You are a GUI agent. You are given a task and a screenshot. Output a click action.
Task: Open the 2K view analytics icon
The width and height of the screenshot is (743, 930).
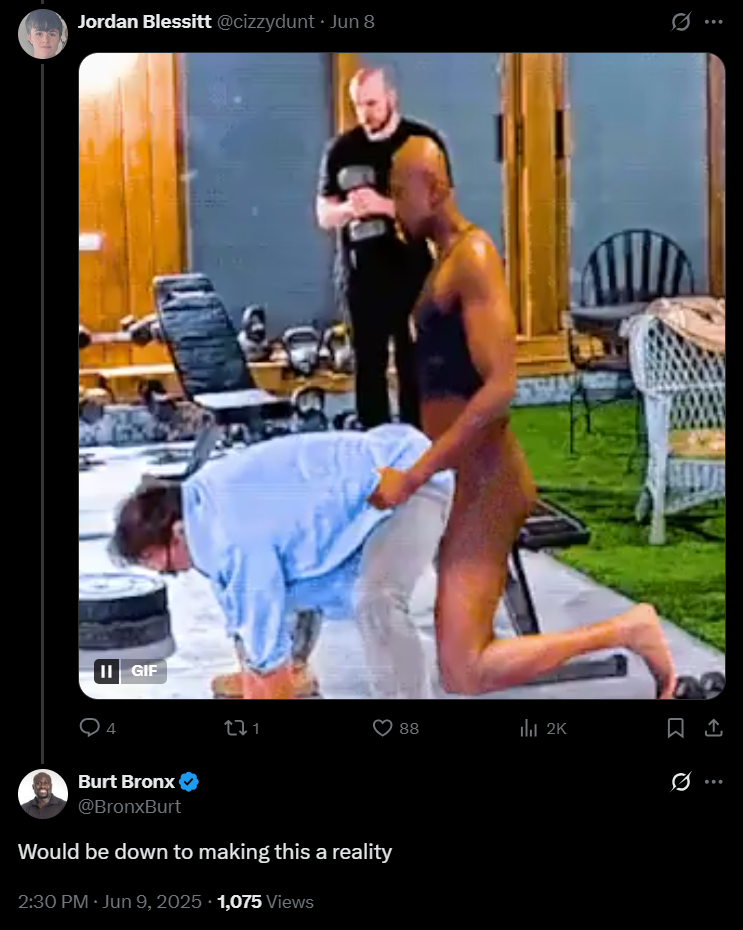(528, 728)
